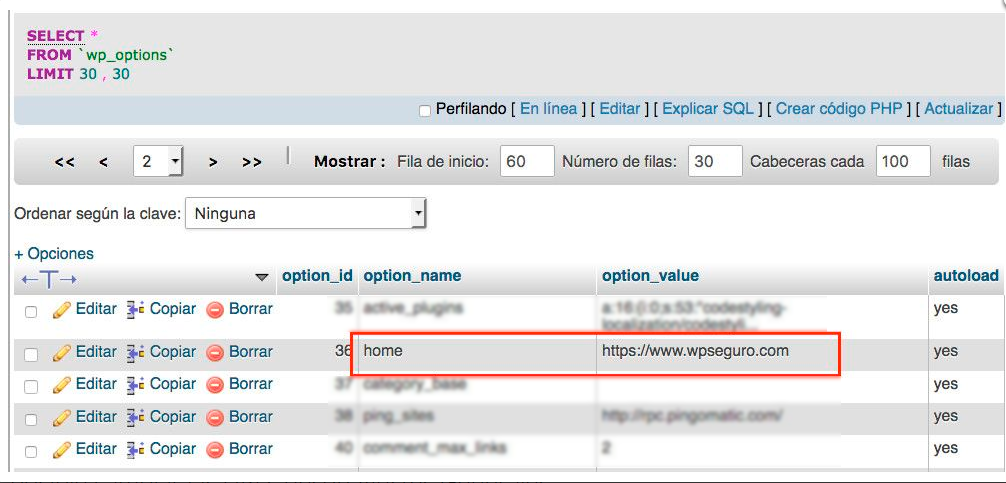
Task: Go to the last page with >> button
Action: 252,162
